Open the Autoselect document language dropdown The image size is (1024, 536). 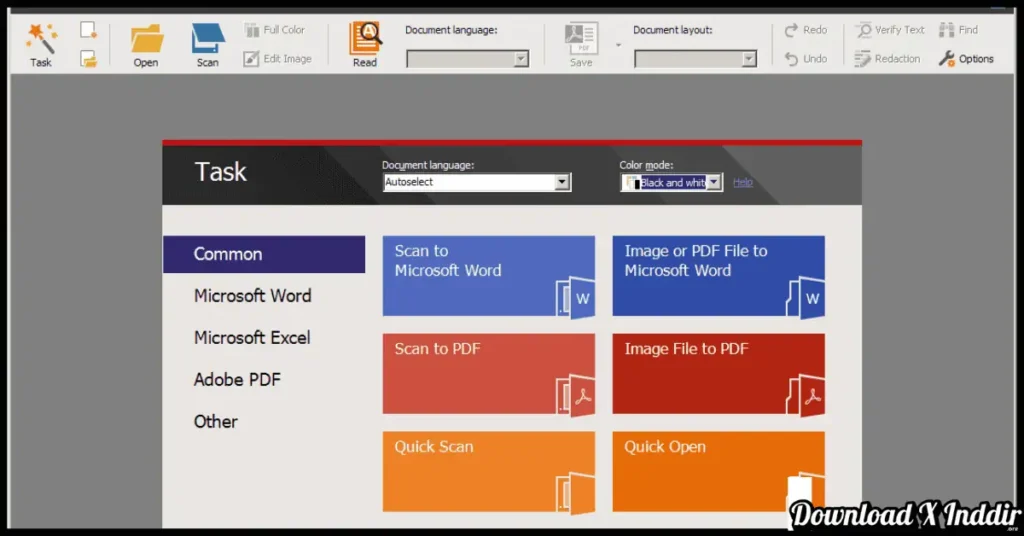point(562,183)
